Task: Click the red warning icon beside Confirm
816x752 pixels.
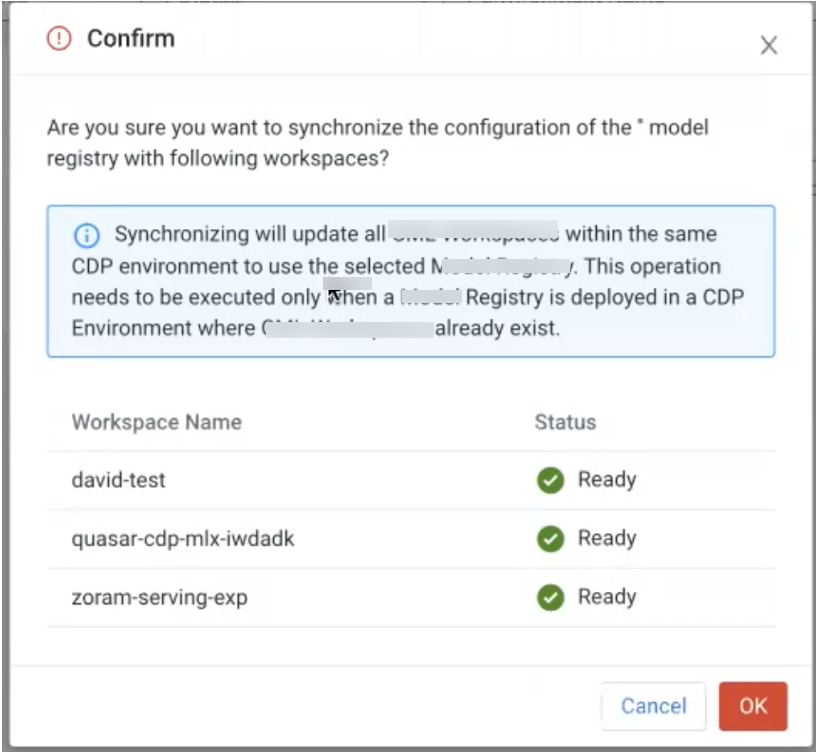Action: (x=60, y=39)
